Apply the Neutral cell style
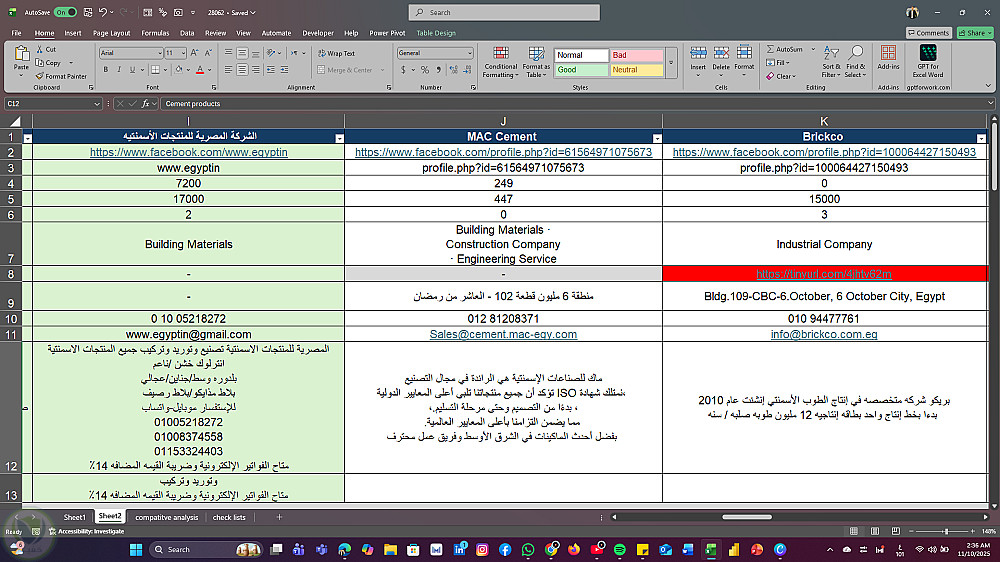Screen dimensions: 1000x562 click(636, 70)
